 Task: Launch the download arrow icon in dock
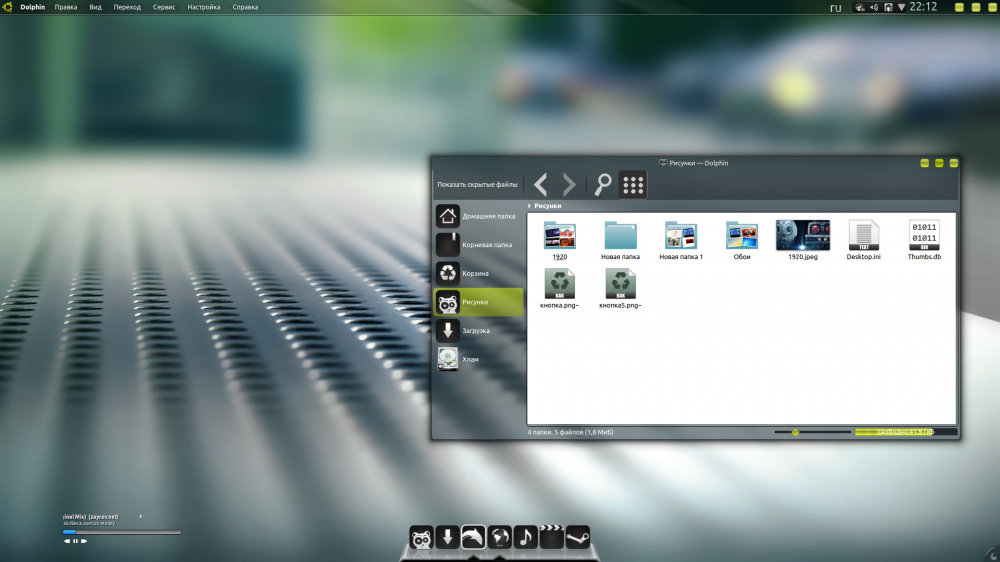[447, 537]
